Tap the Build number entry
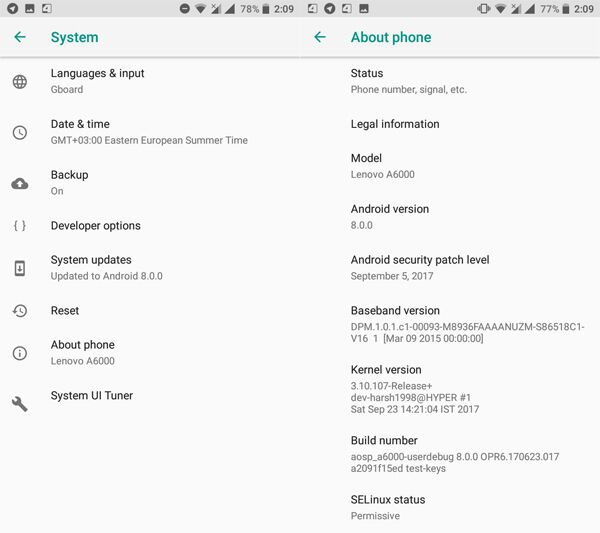Image resolution: width=600 pixels, height=533 pixels. coord(450,454)
